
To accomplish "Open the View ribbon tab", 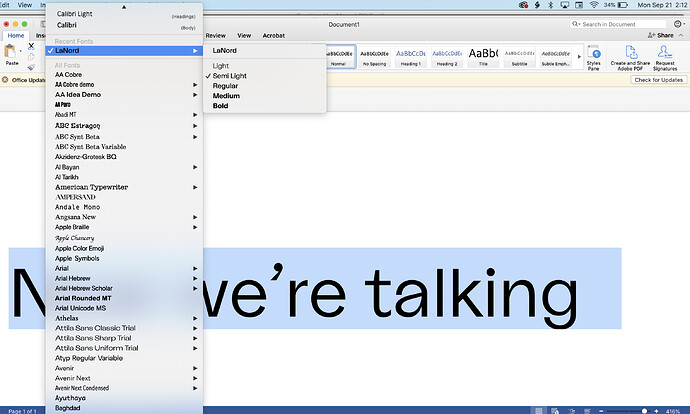I will click(244, 36).
